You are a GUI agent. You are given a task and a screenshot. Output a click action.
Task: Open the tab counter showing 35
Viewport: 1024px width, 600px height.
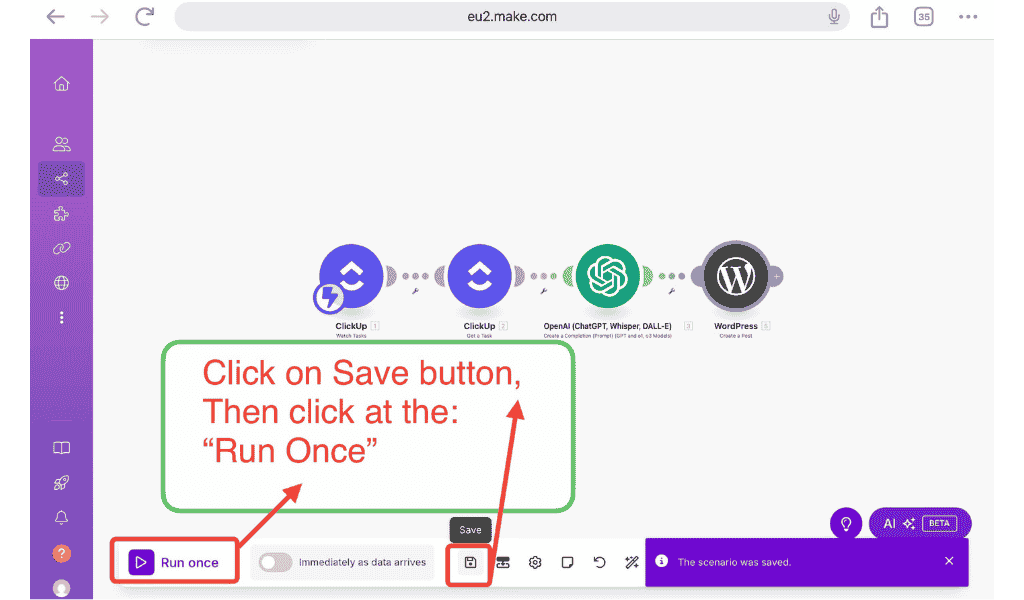pos(923,17)
